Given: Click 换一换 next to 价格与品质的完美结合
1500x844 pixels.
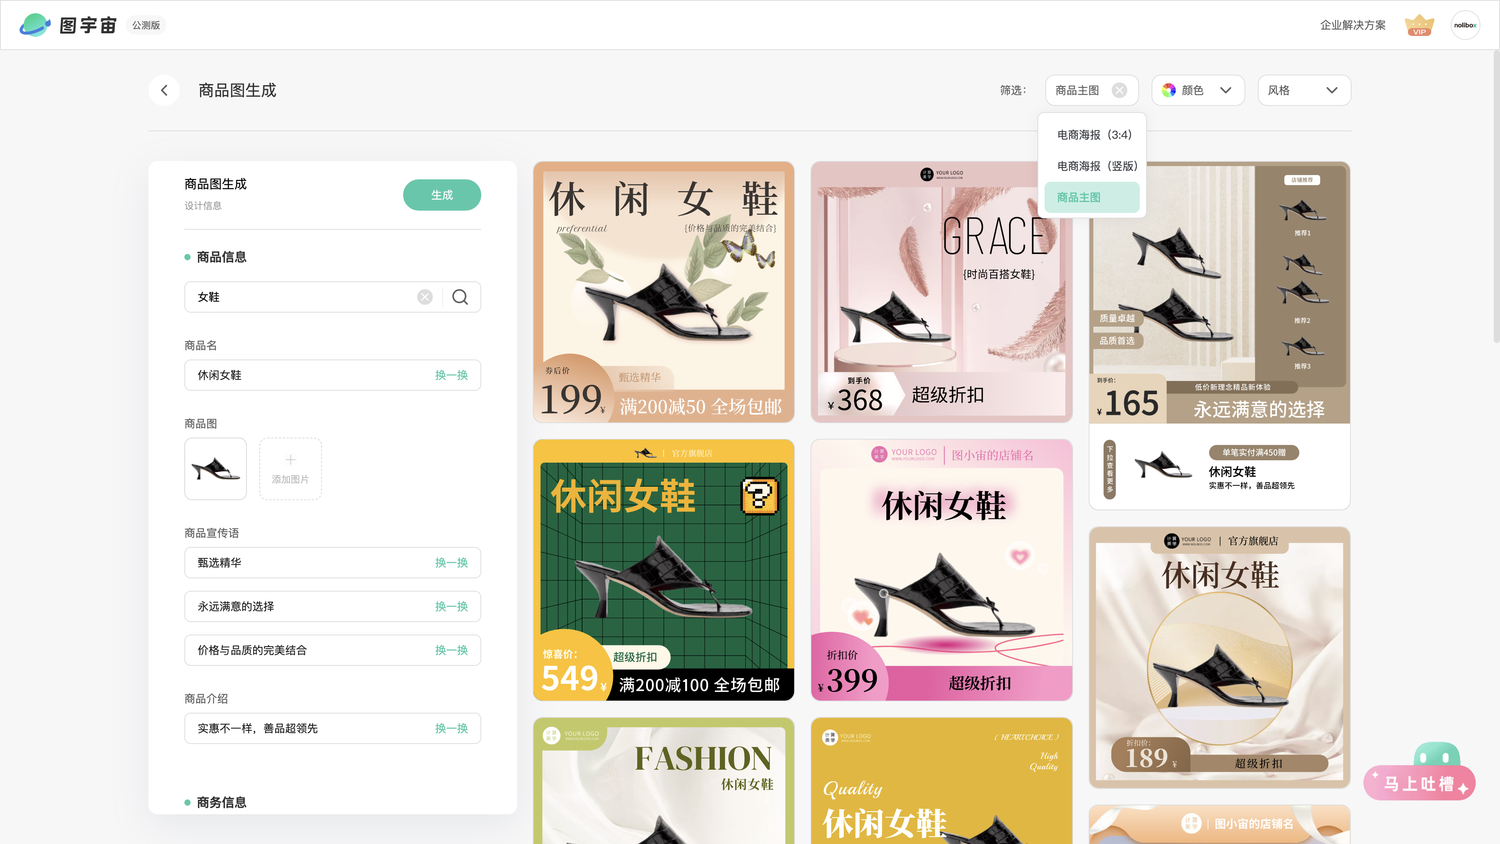Looking at the screenshot, I should 451,650.
